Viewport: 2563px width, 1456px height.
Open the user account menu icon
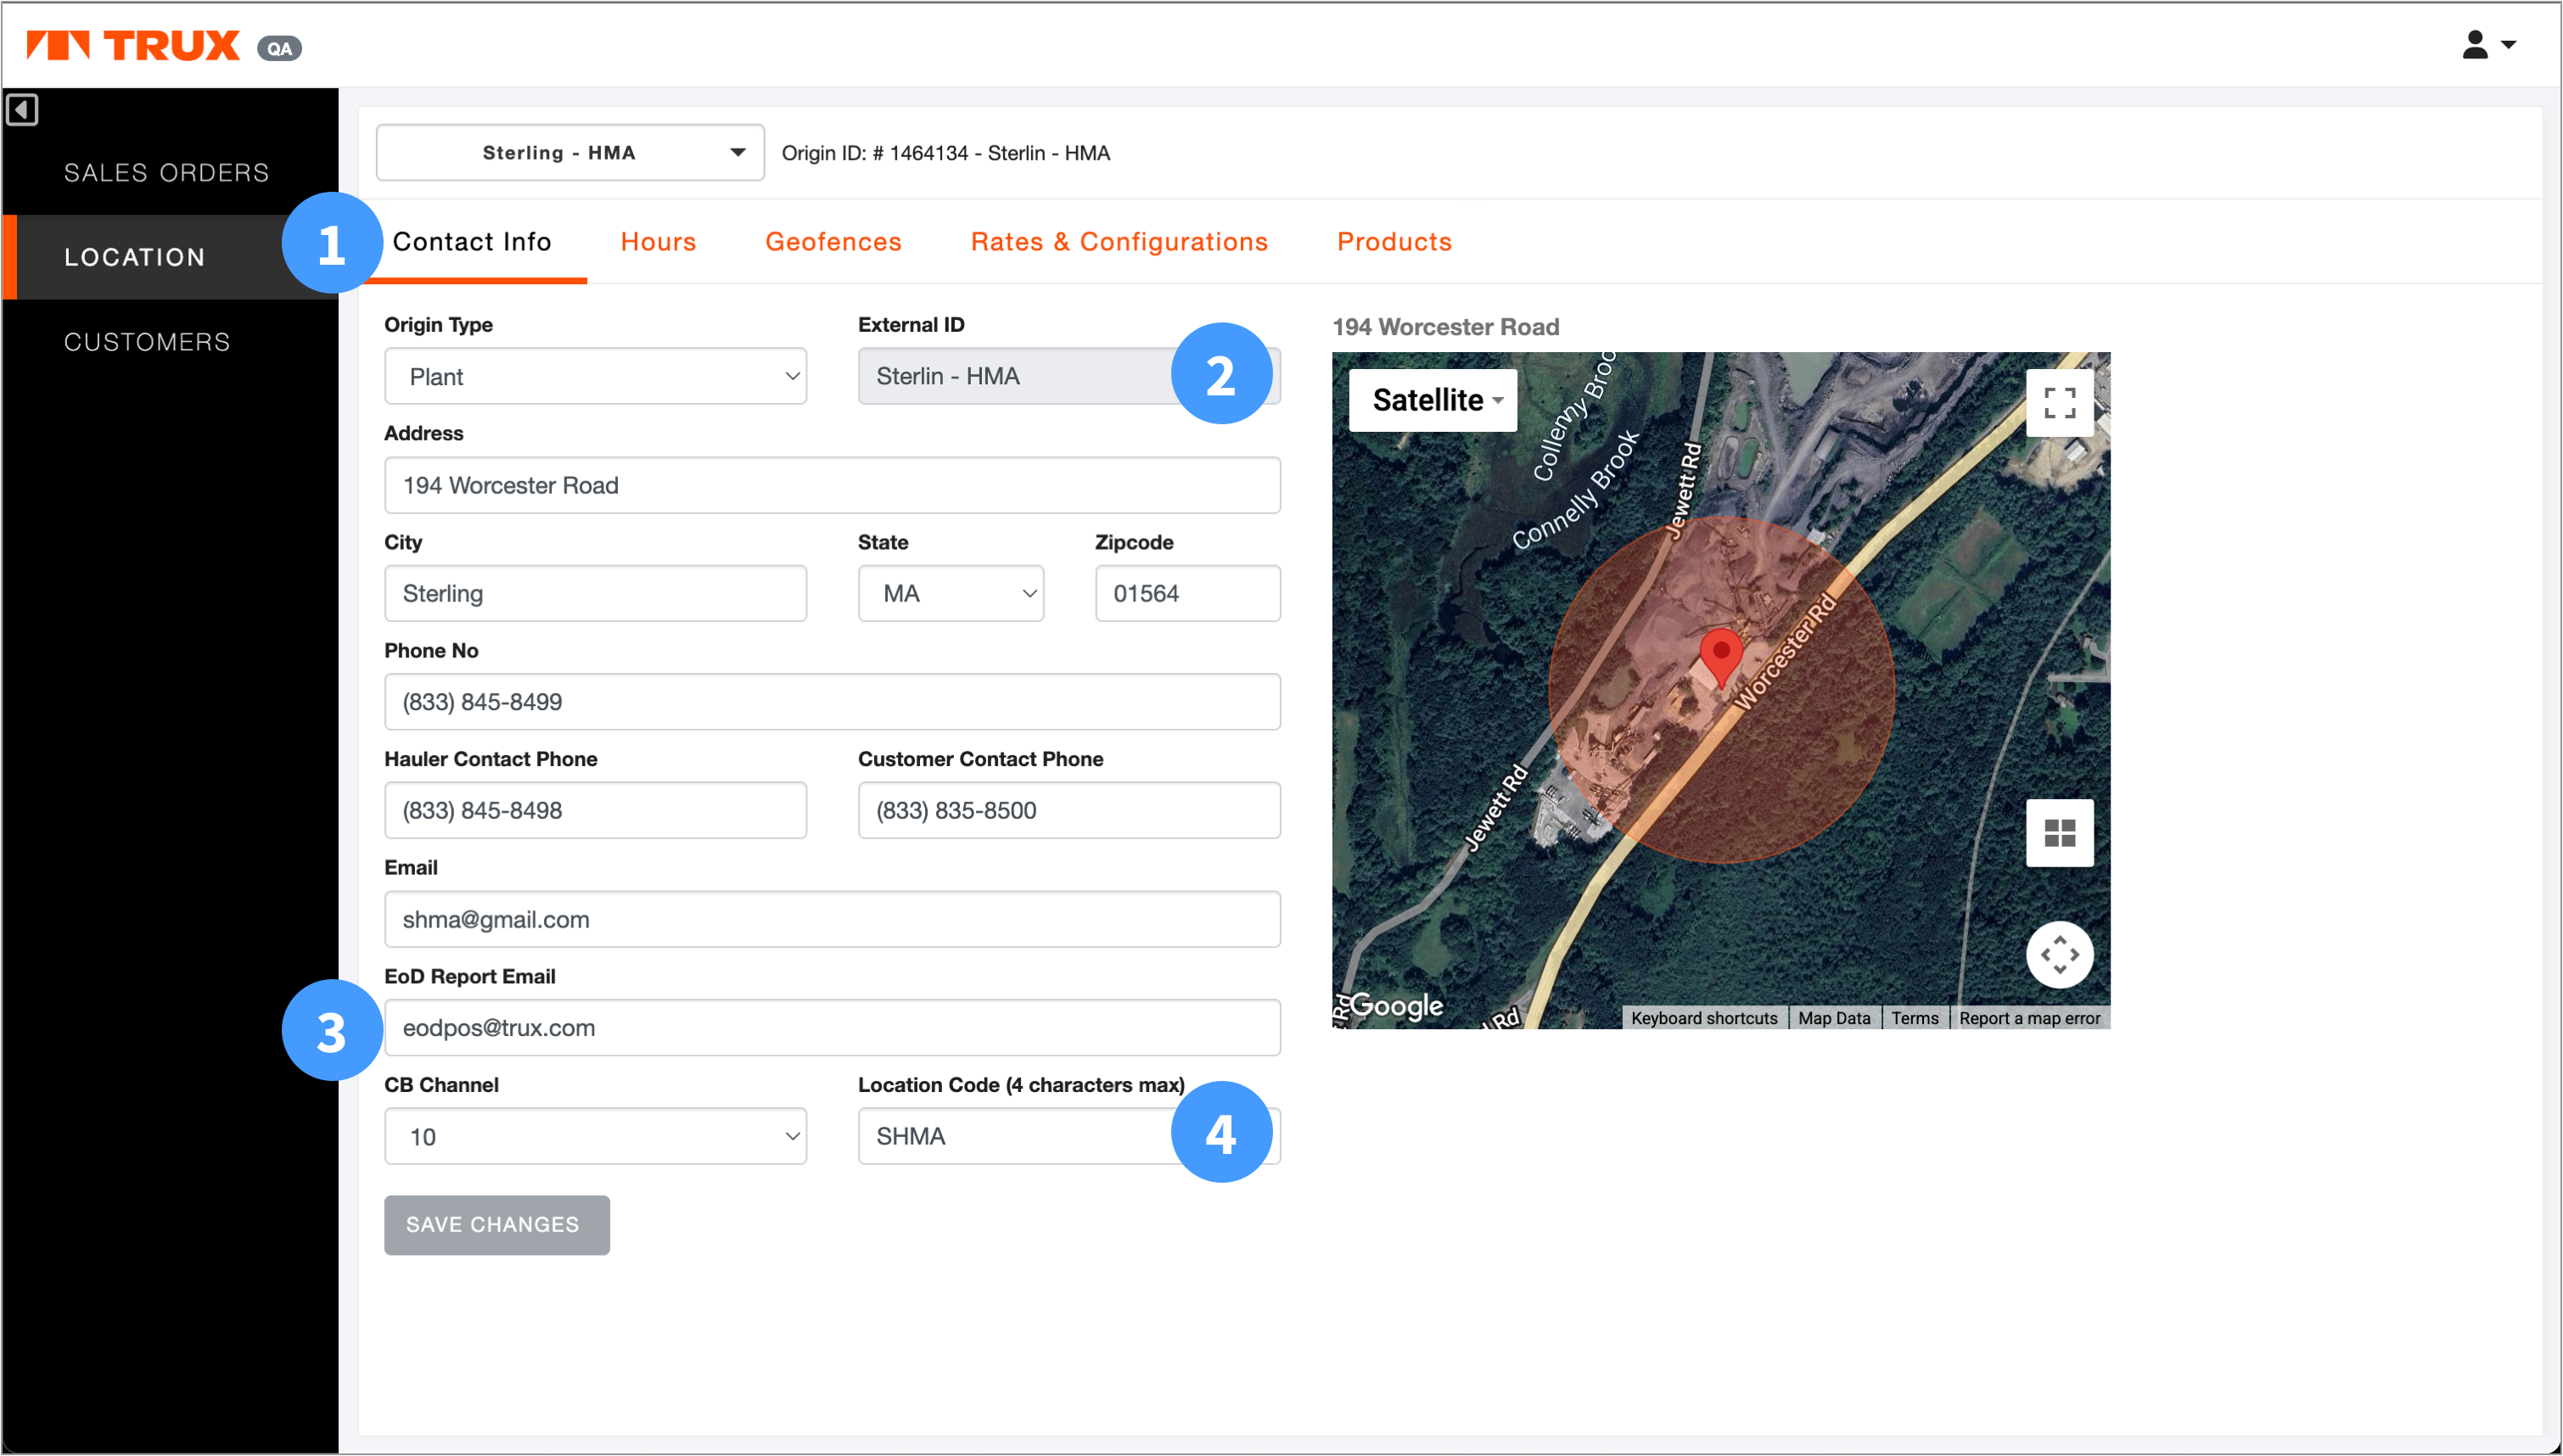tap(2488, 45)
